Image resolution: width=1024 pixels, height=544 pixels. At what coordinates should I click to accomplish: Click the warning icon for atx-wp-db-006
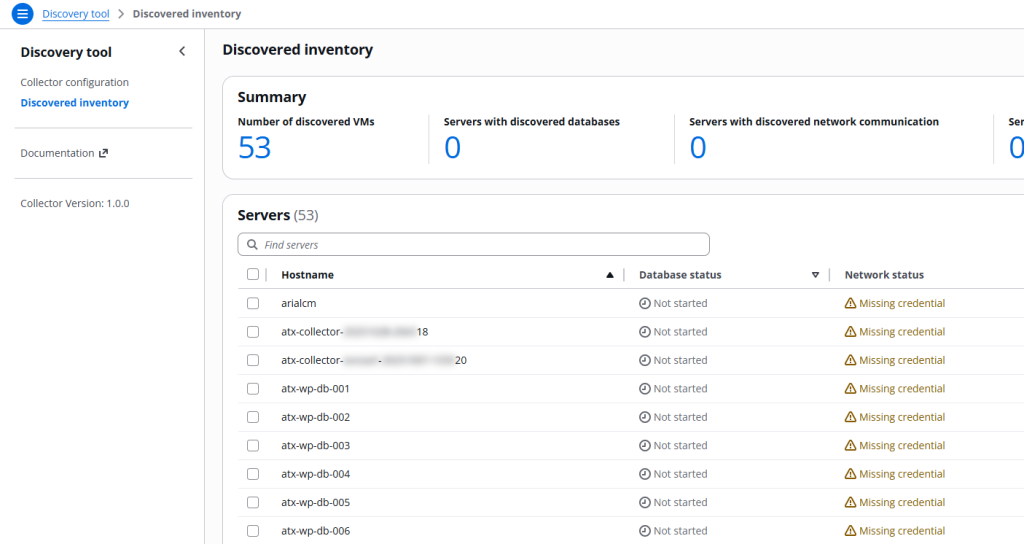coord(850,531)
